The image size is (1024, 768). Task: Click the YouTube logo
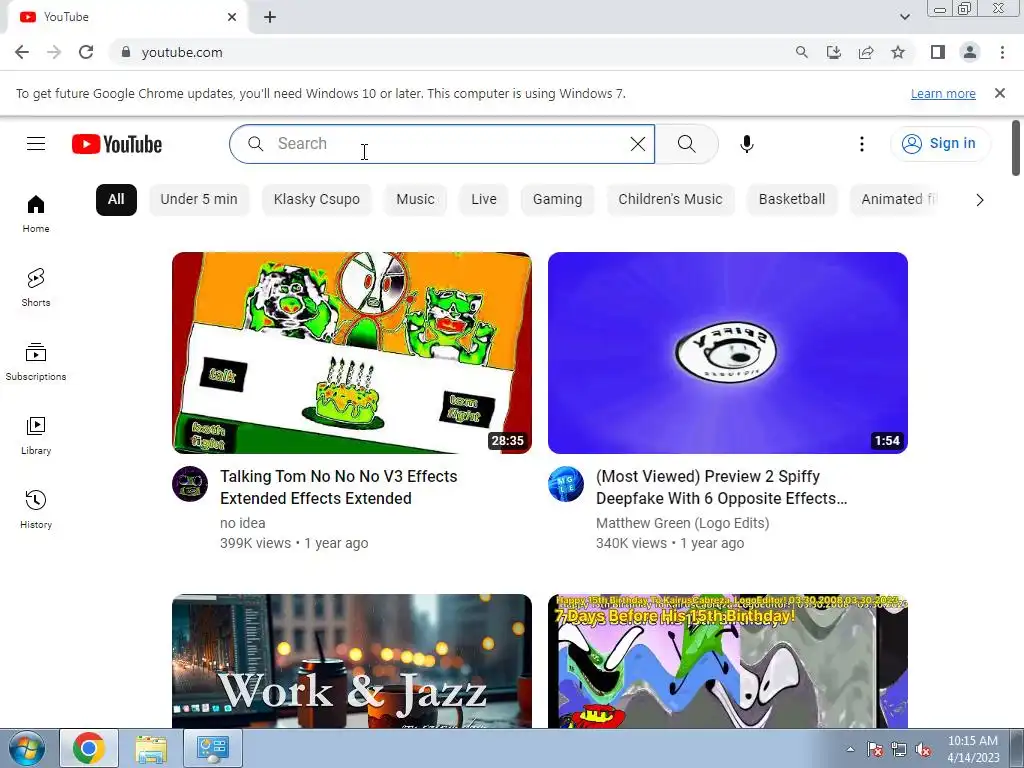click(x=117, y=144)
